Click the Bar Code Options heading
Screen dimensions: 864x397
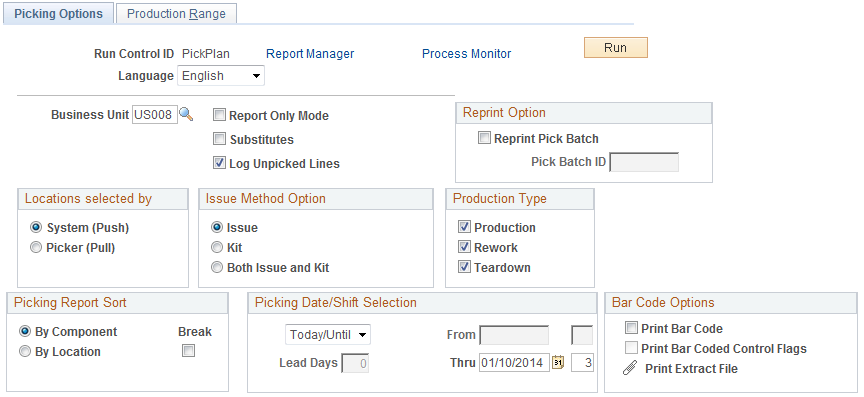point(663,302)
